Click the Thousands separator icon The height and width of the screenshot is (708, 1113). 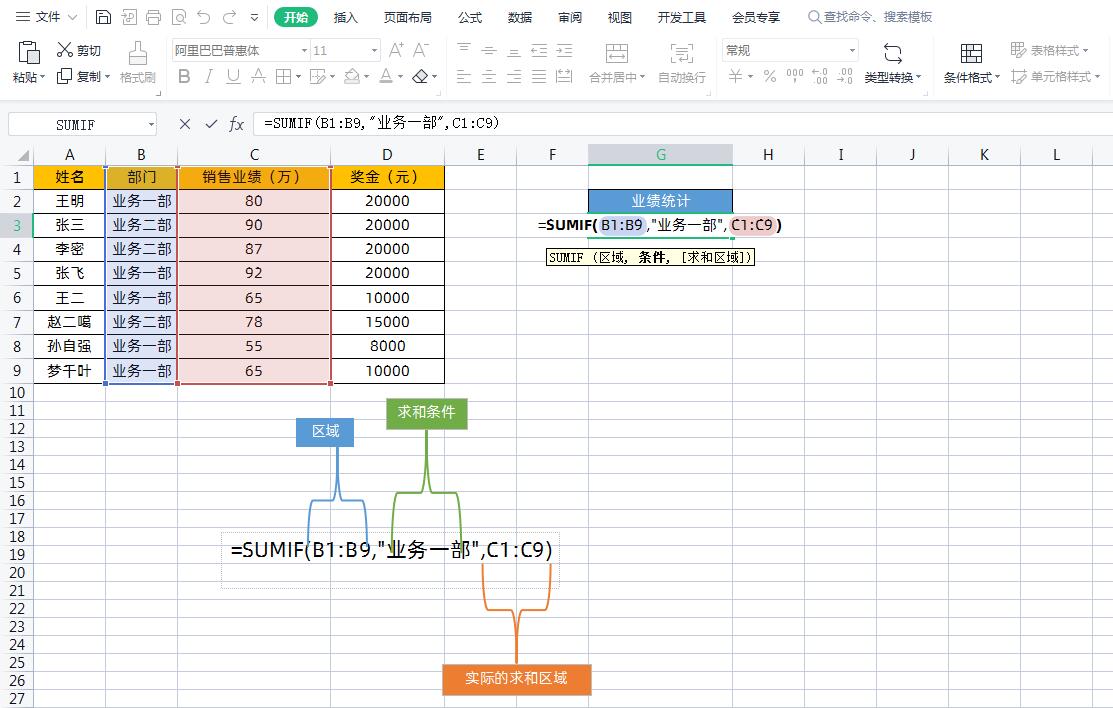click(x=795, y=76)
